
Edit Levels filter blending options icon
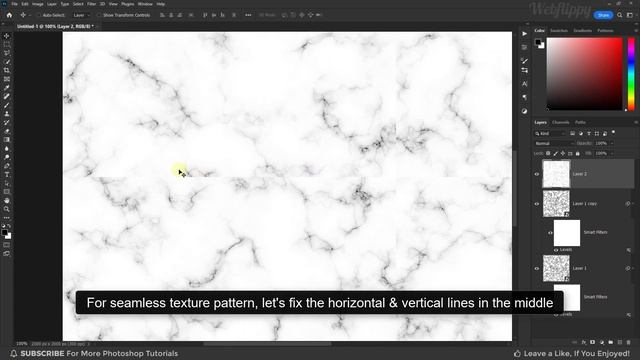tap(629, 250)
